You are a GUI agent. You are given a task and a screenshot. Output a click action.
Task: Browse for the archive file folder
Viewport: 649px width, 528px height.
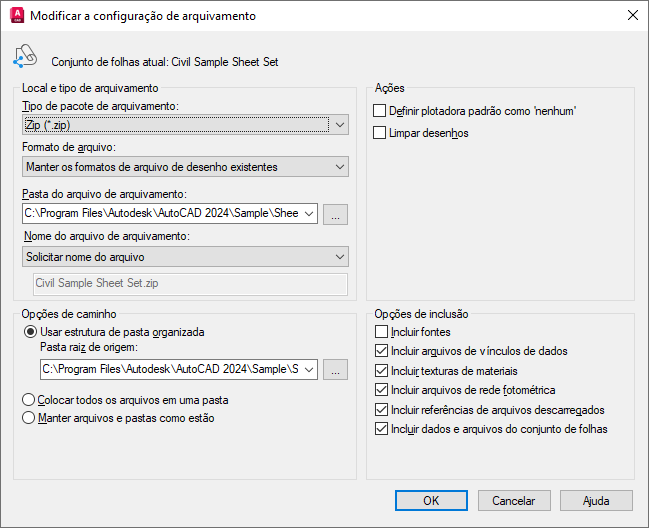click(x=336, y=213)
